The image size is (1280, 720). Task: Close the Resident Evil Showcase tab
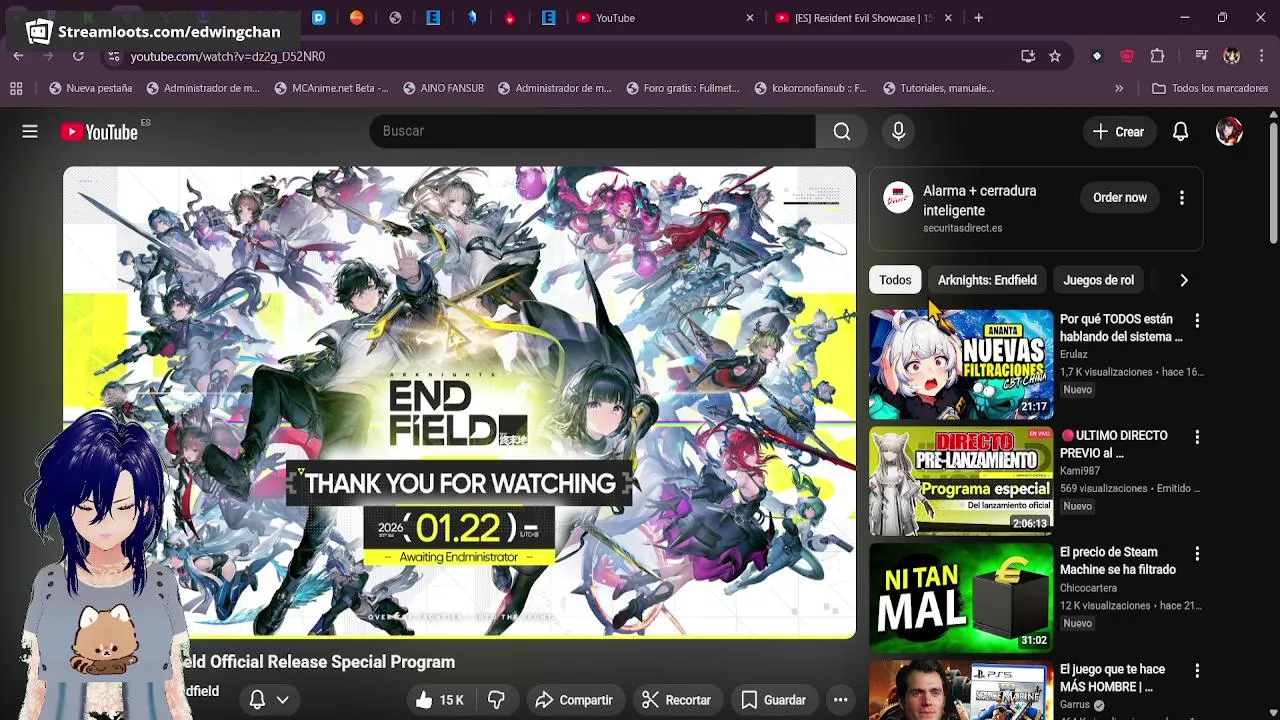pyautogui.click(x=948, y=18)
